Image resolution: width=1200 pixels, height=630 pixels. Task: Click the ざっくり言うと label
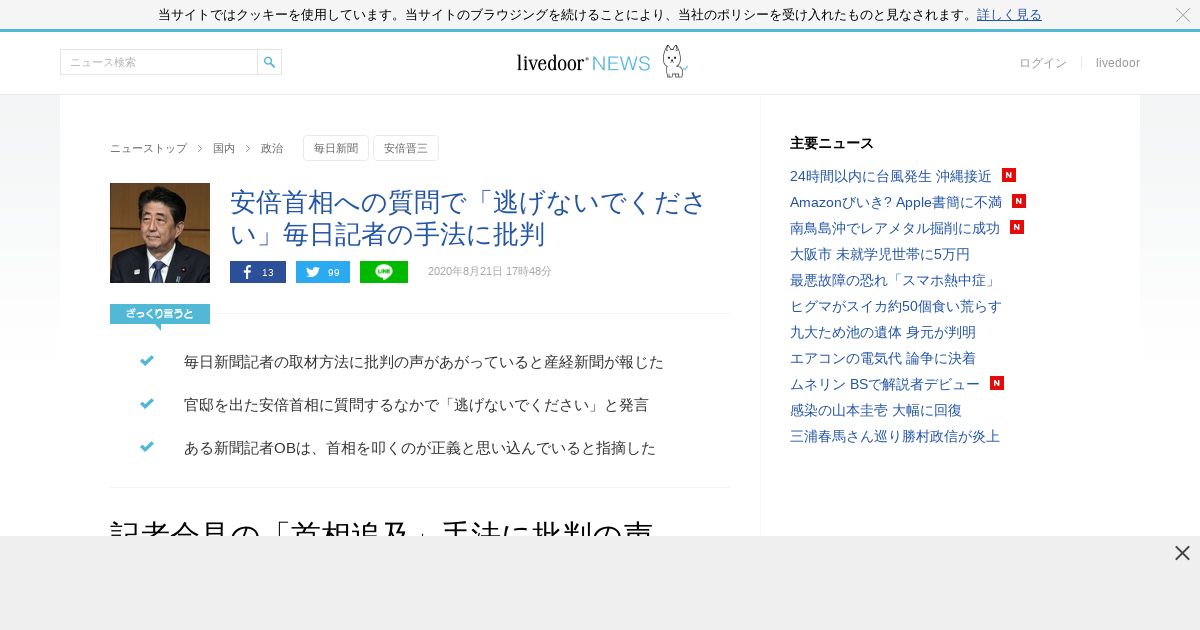coord(160,314)
